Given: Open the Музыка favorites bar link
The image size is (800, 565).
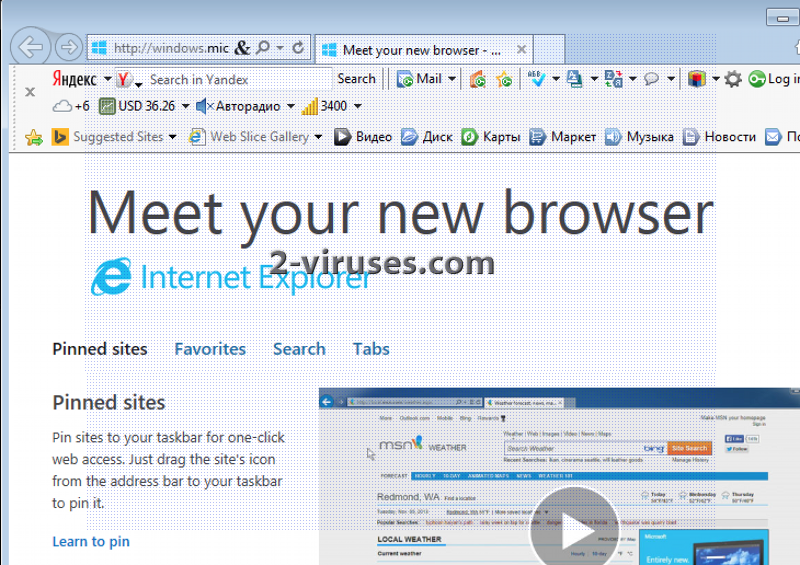Looking at the screenshot, I should click(x=639, y=137).
